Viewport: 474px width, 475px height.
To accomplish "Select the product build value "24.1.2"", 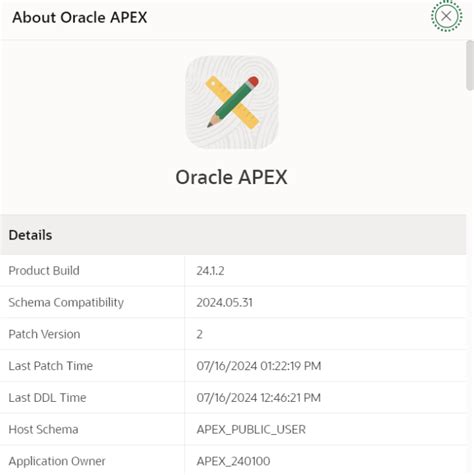I will [x=210, y=271].
